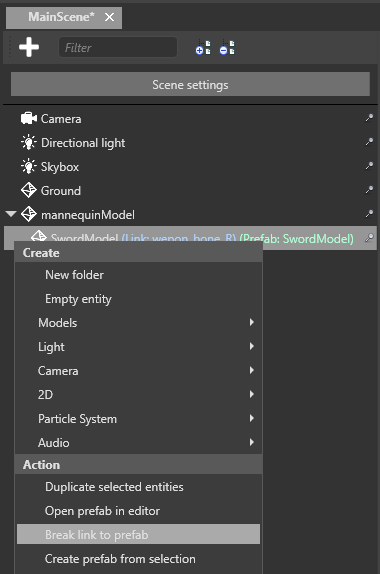Close the MainScene tab
Screen dimensions: 380x574
coord(109,17)
